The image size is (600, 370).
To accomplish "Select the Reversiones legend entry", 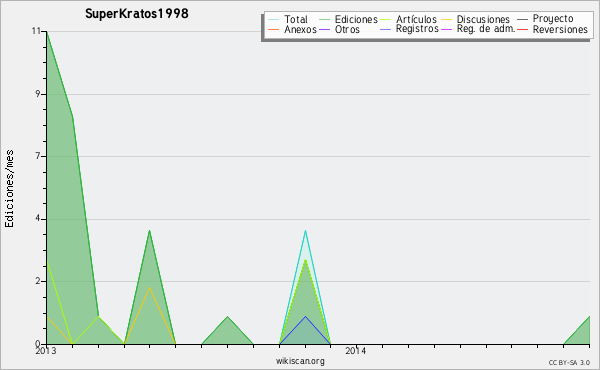I will [x=560, y=29].
